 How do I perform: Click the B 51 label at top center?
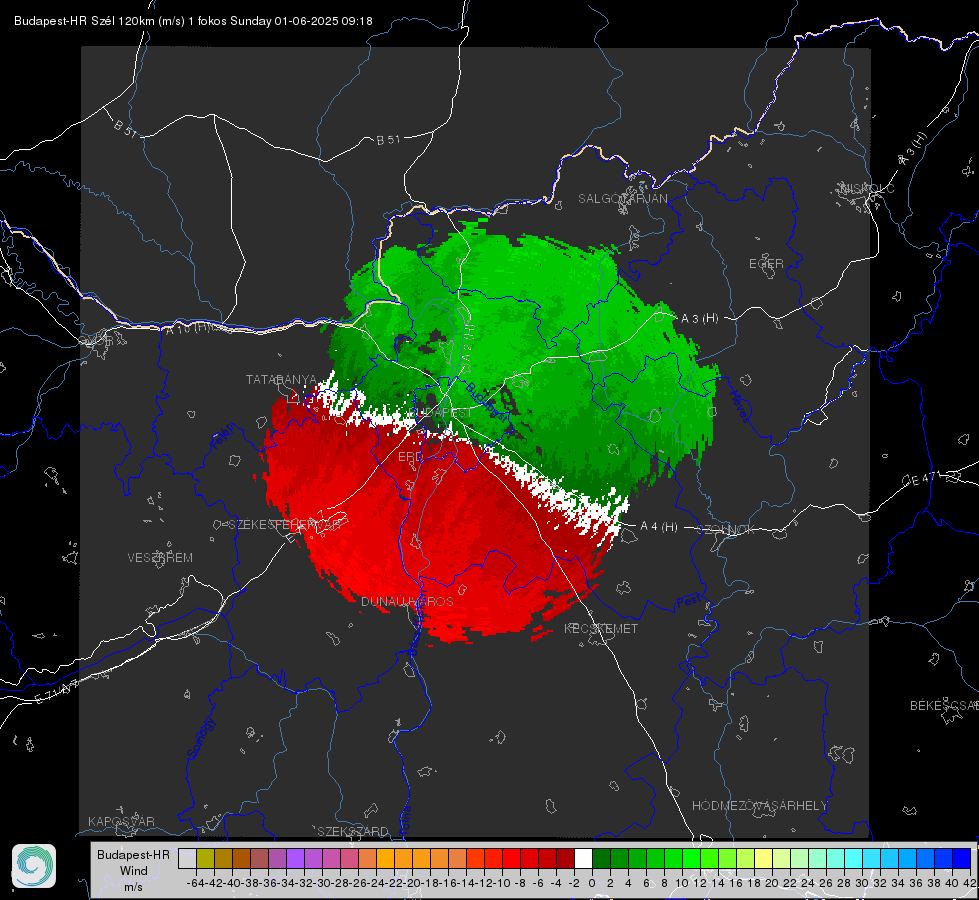pyautogui.click(x=388, y=140)
